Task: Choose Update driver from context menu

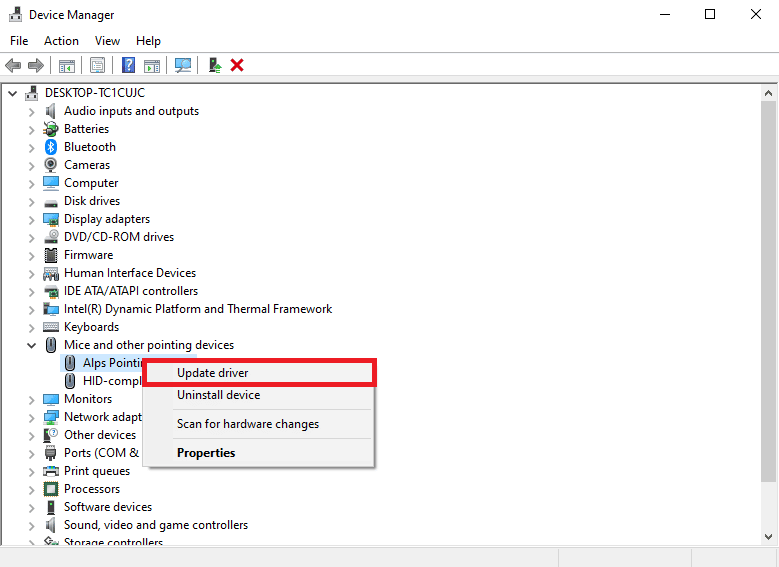Action: tap(259, 373)
